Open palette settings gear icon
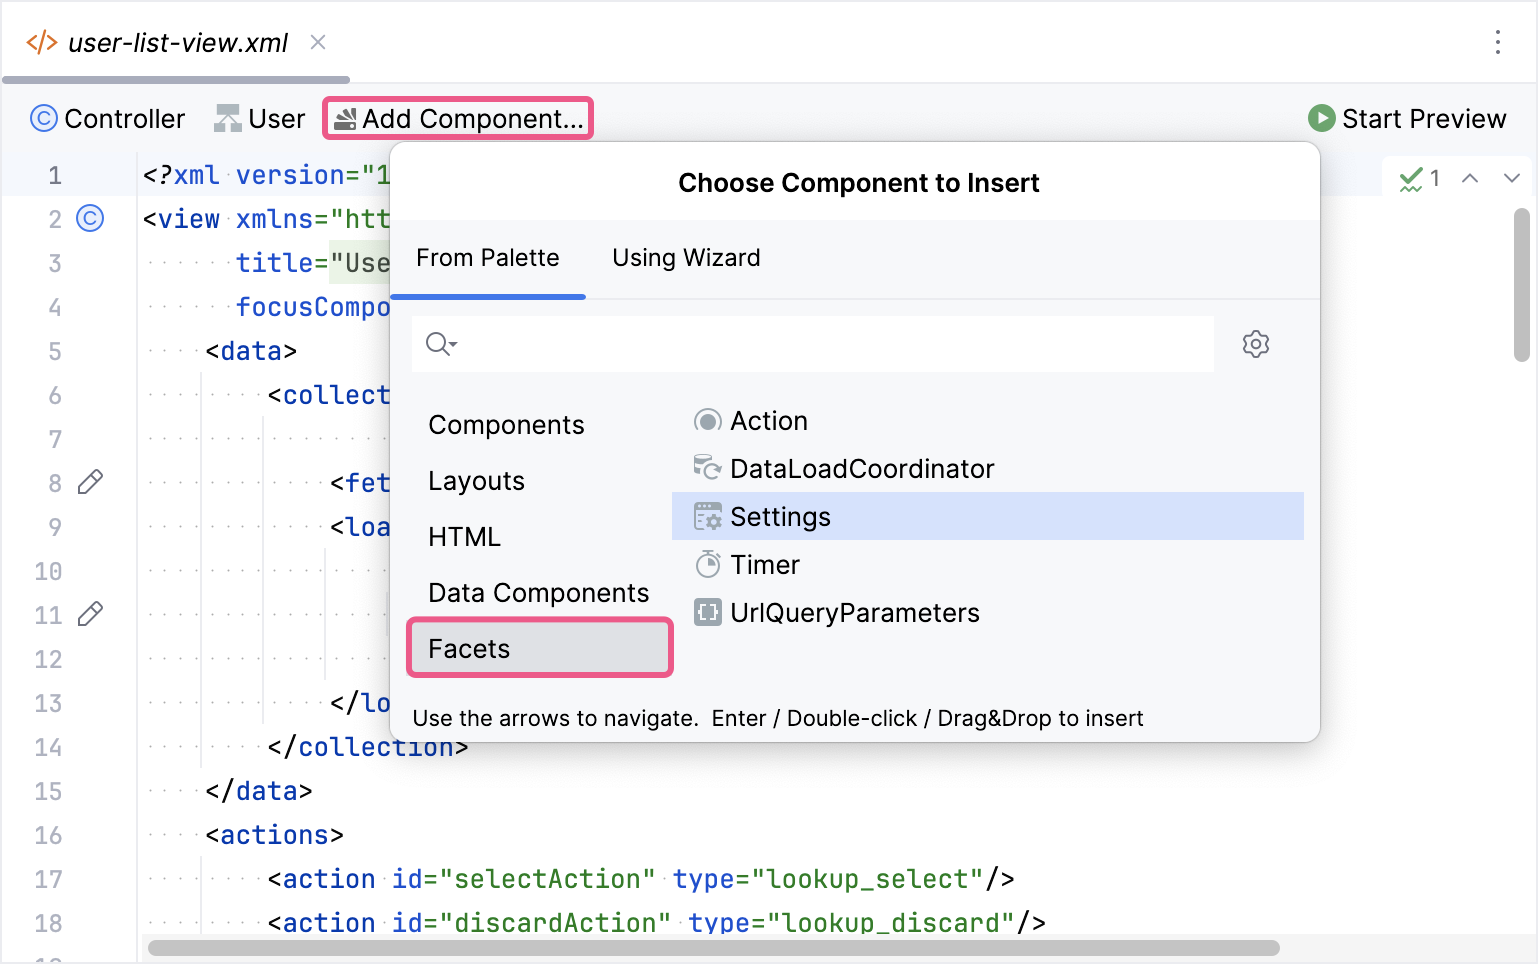This screenshot has width=1538, height=964. tap(1255, 345)
